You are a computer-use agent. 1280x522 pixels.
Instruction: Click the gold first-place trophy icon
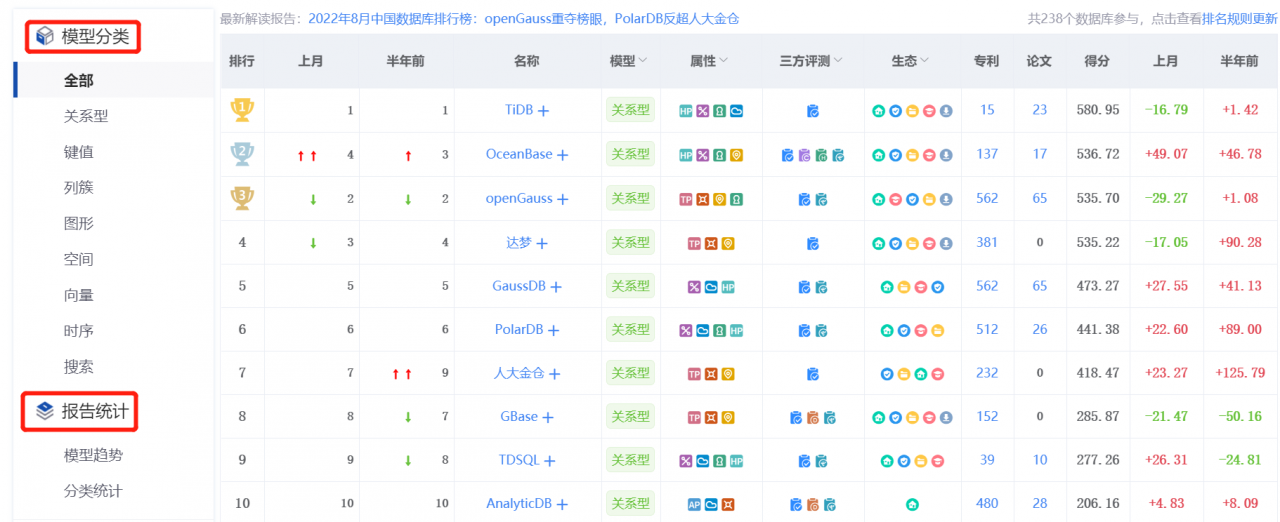click(242, 110)
